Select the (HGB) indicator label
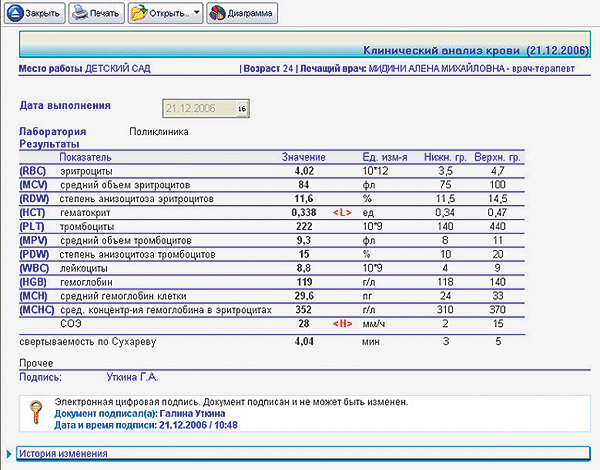The width and height of the screenshot is (600, 470). 33,282
